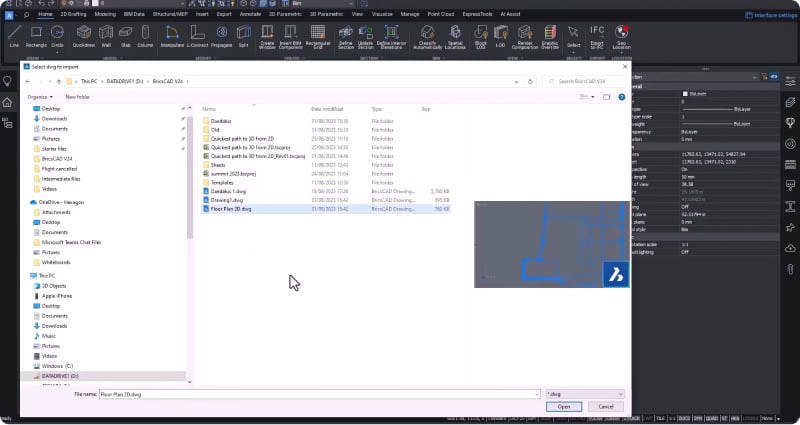Open the Organize dropdown menu
The image size is (800, 425).
click(40, 97)
